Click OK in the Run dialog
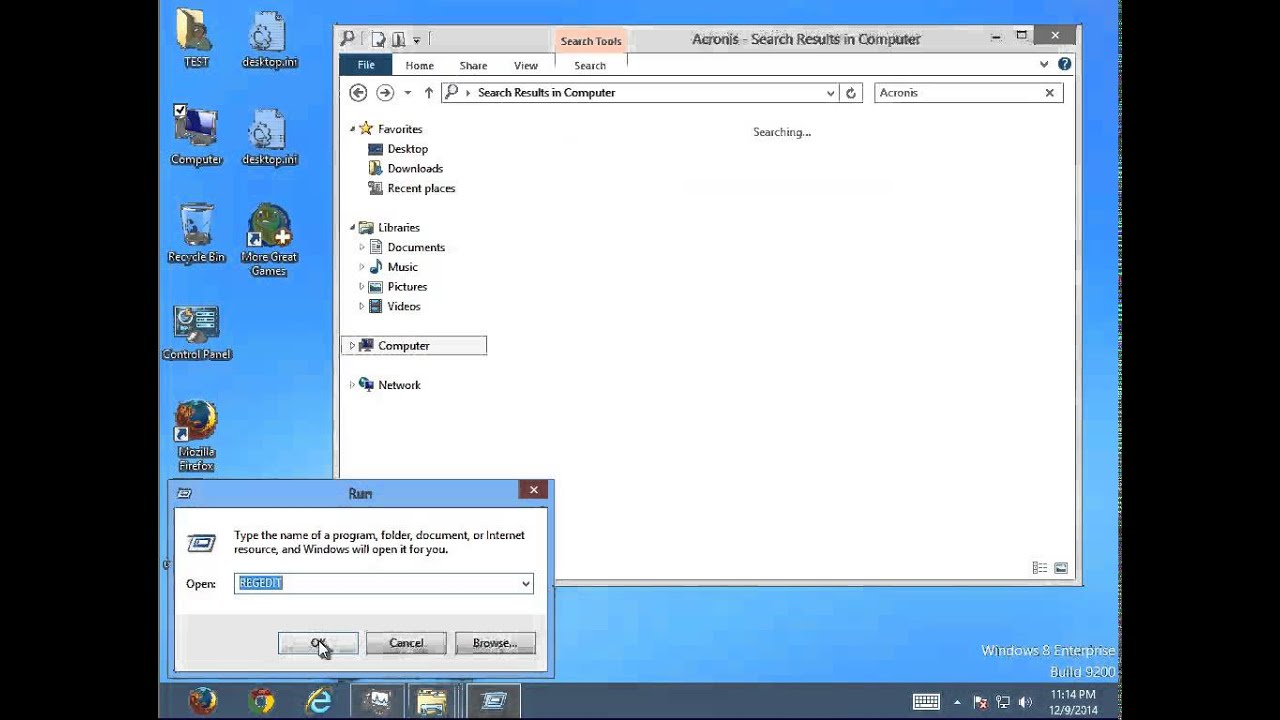This screenshot has width=1280, height=720. pyautogui.click(x=318, y=643)
